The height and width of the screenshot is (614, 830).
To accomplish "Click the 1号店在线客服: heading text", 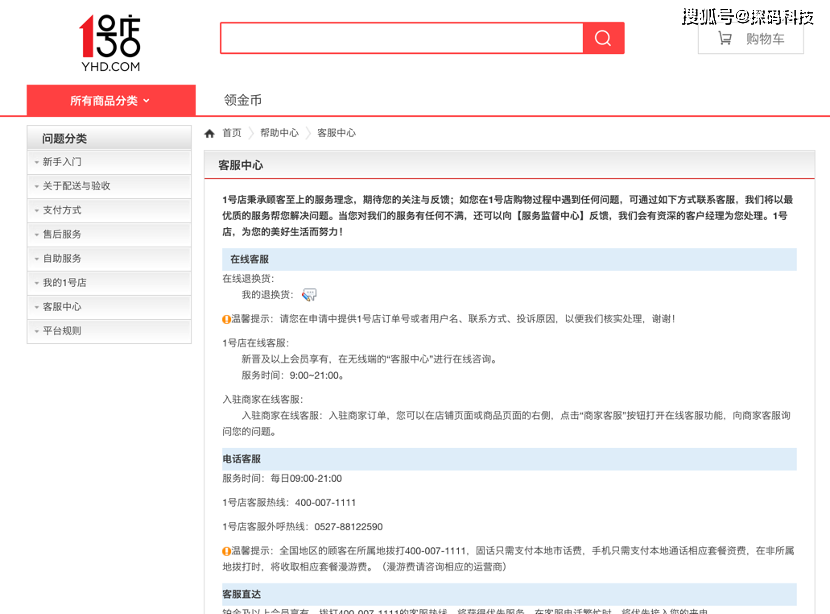I will pos(256,344).
